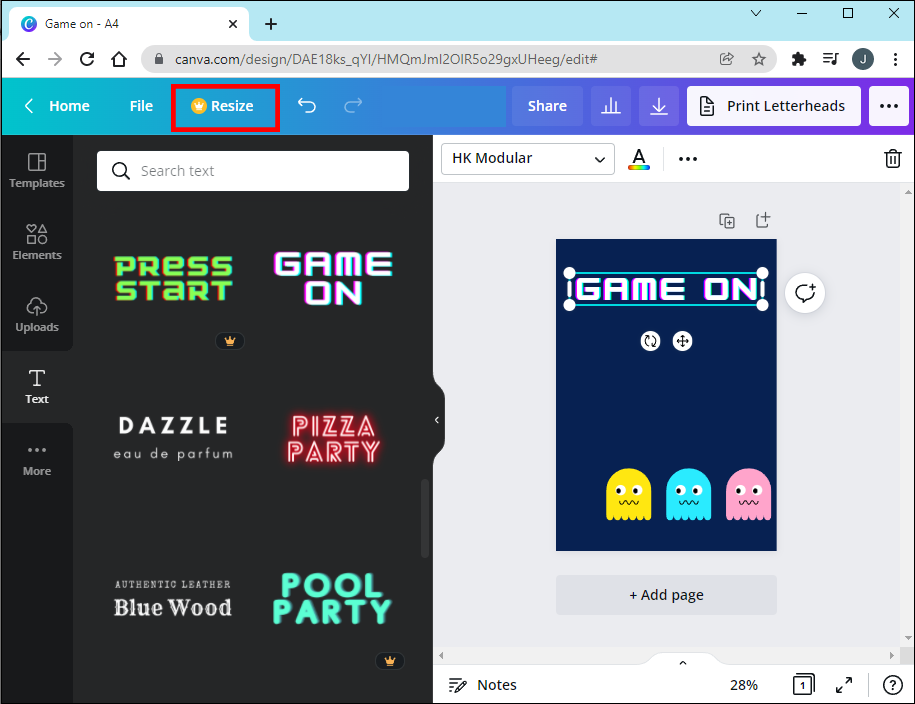Bookmark page with star icon

pyautogui.click(x=759, y=59)
